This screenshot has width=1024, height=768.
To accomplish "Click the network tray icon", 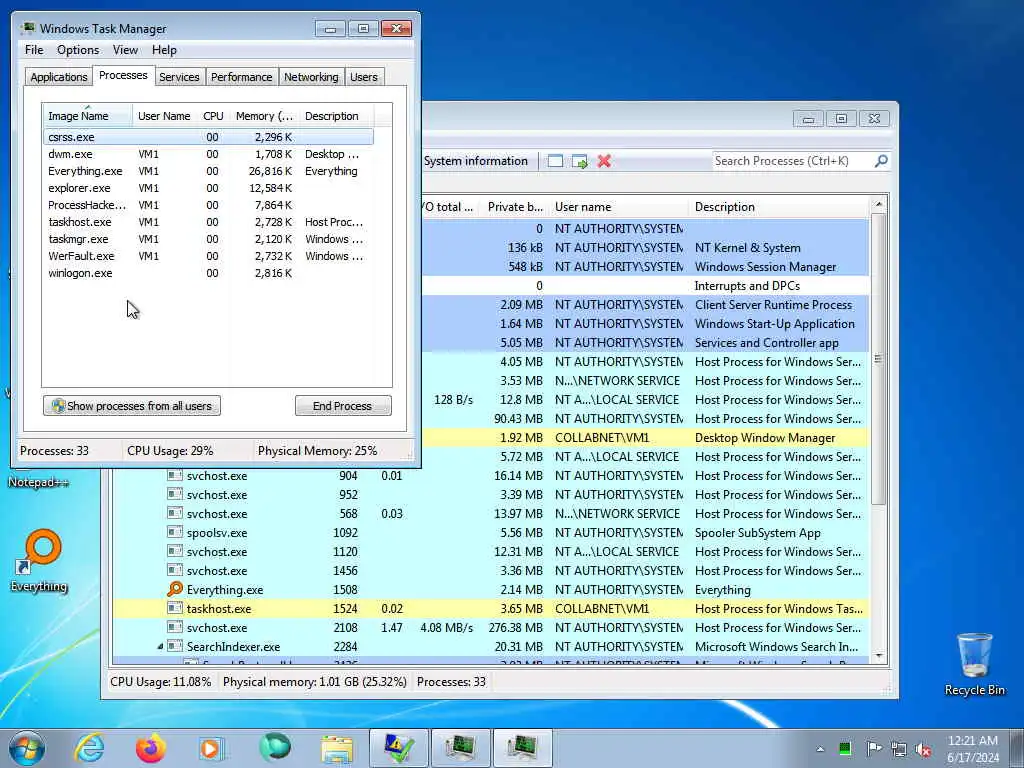I will (x=899, y=749).
